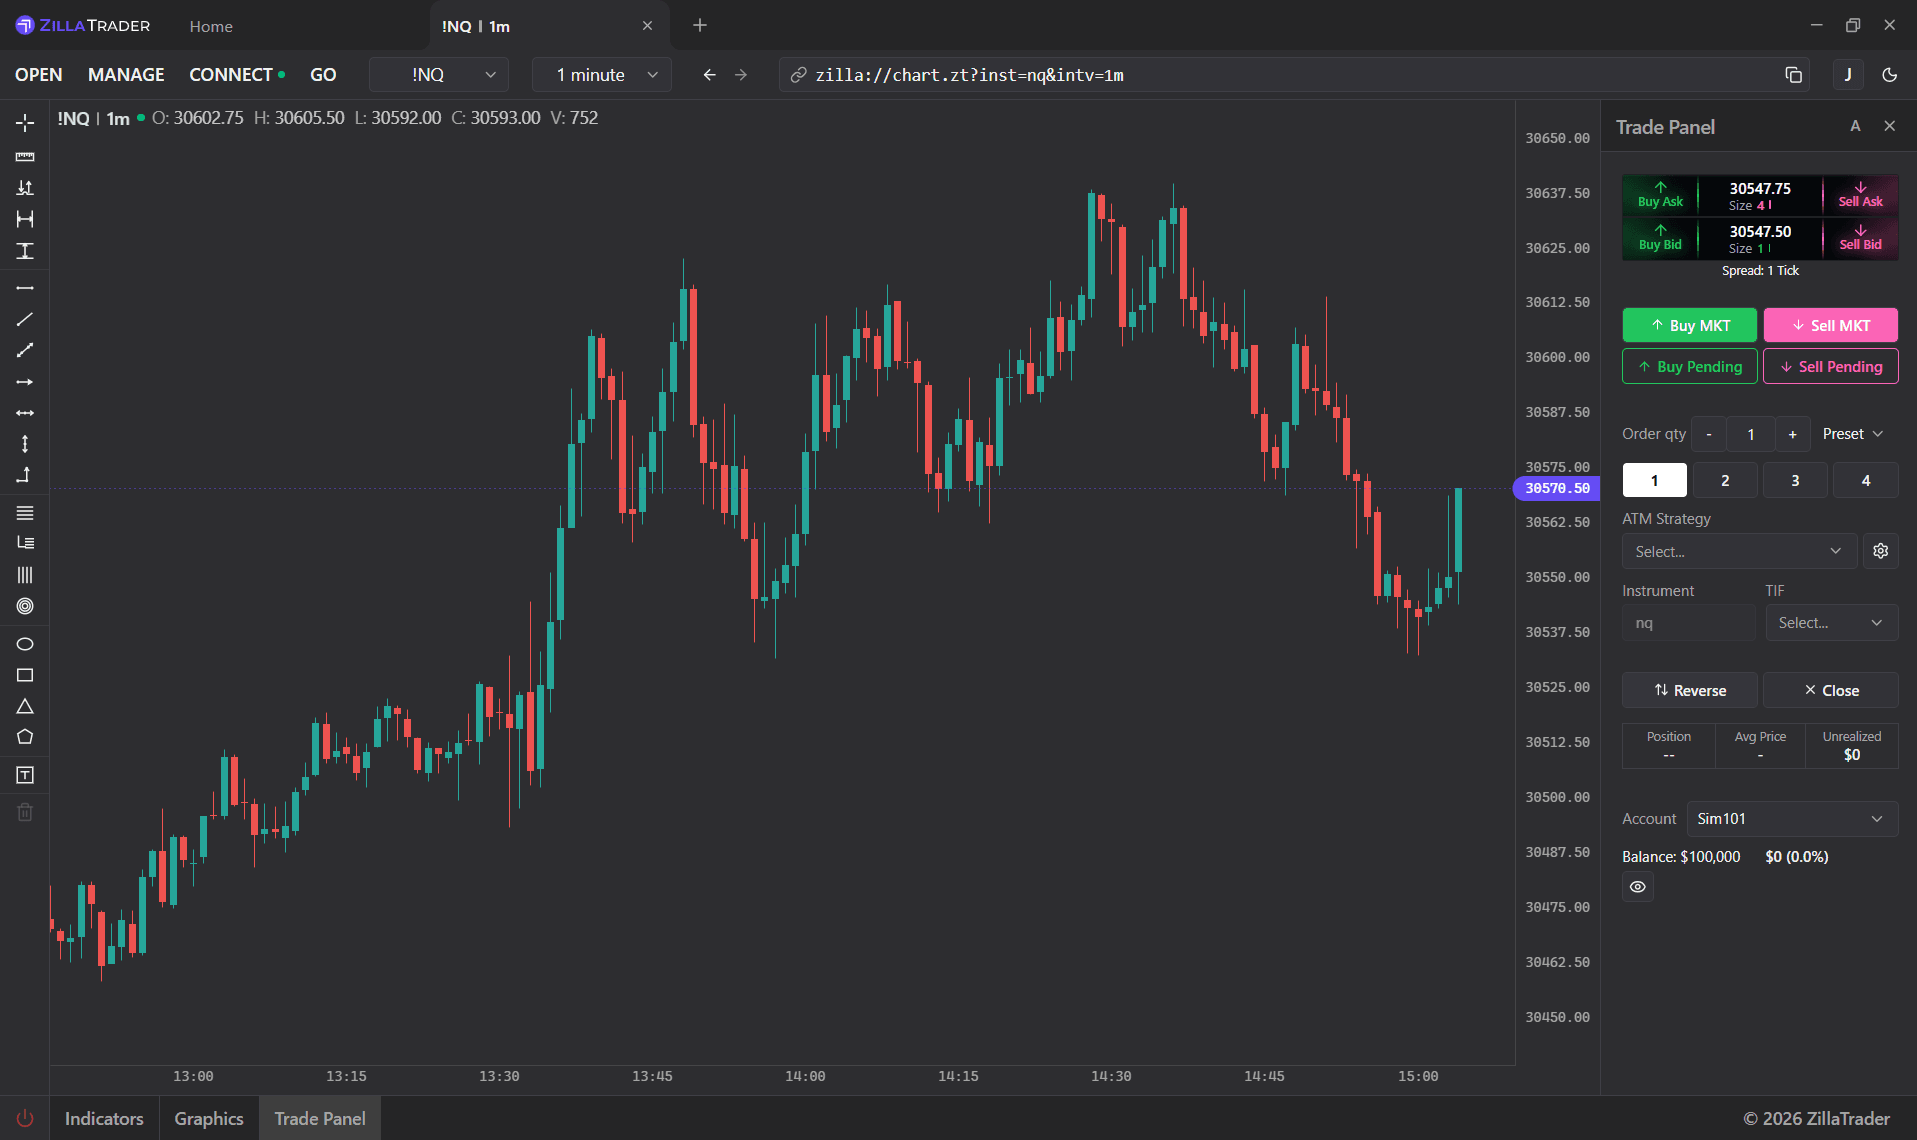The height and width of the screenshot is (1140, 1917).
Task: Open the ATM Strategy Select dropdown
Action: tap(1739, 551)
